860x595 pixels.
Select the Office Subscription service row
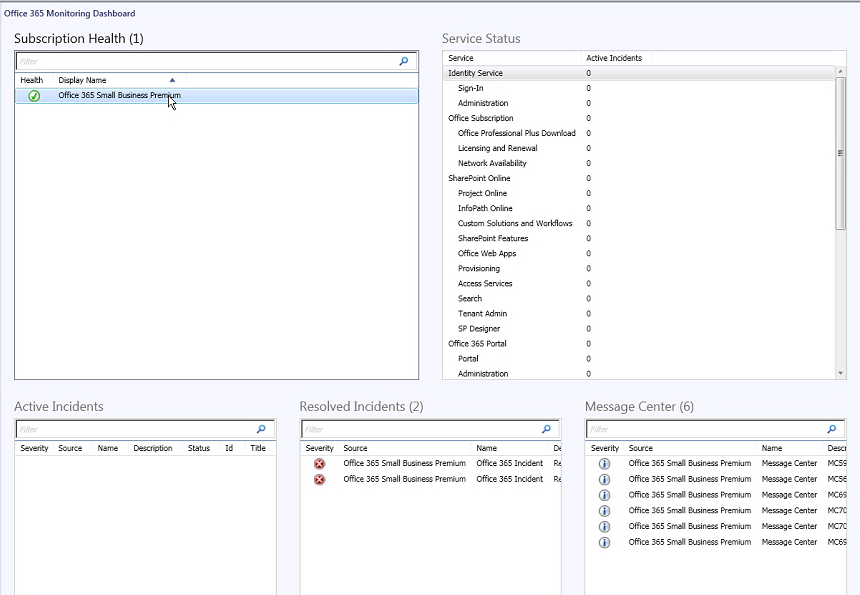(x=639, y=118)
